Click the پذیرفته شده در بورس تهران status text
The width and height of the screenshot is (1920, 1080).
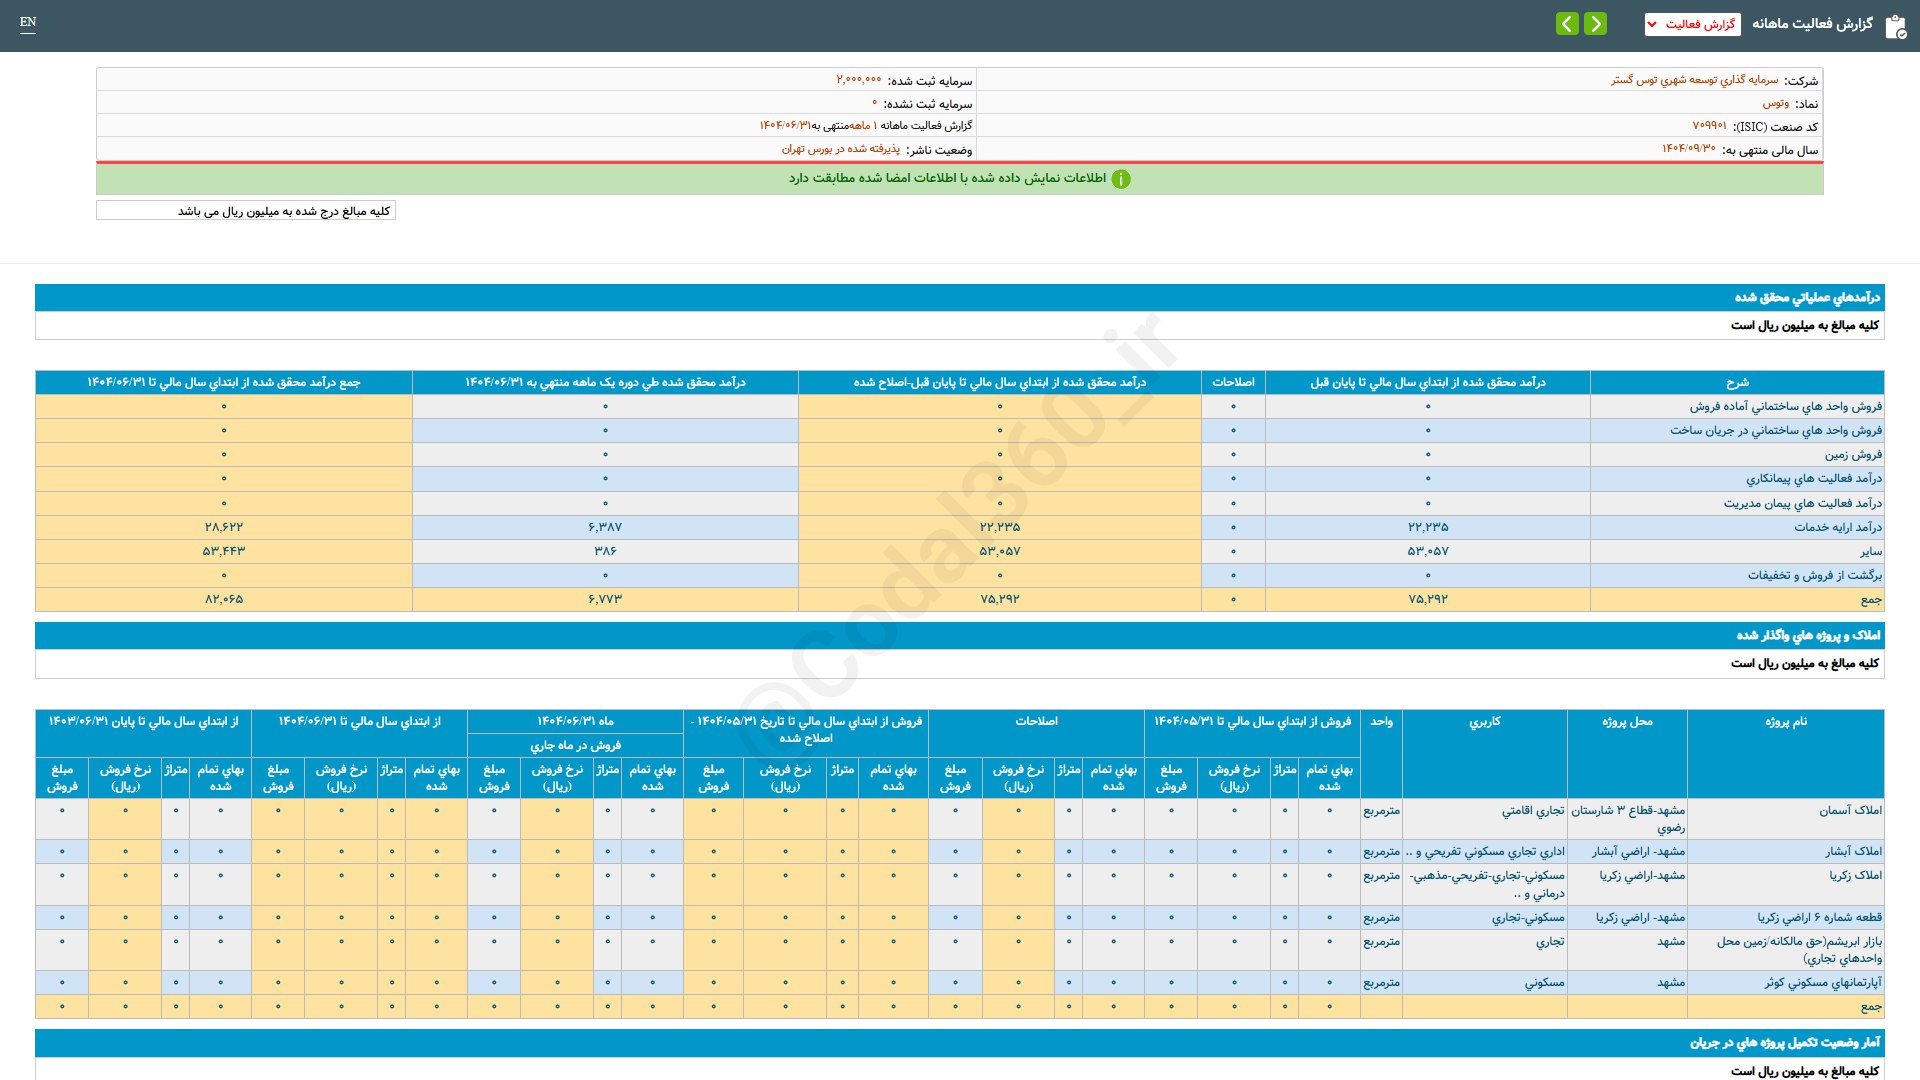tap(840, 149)
